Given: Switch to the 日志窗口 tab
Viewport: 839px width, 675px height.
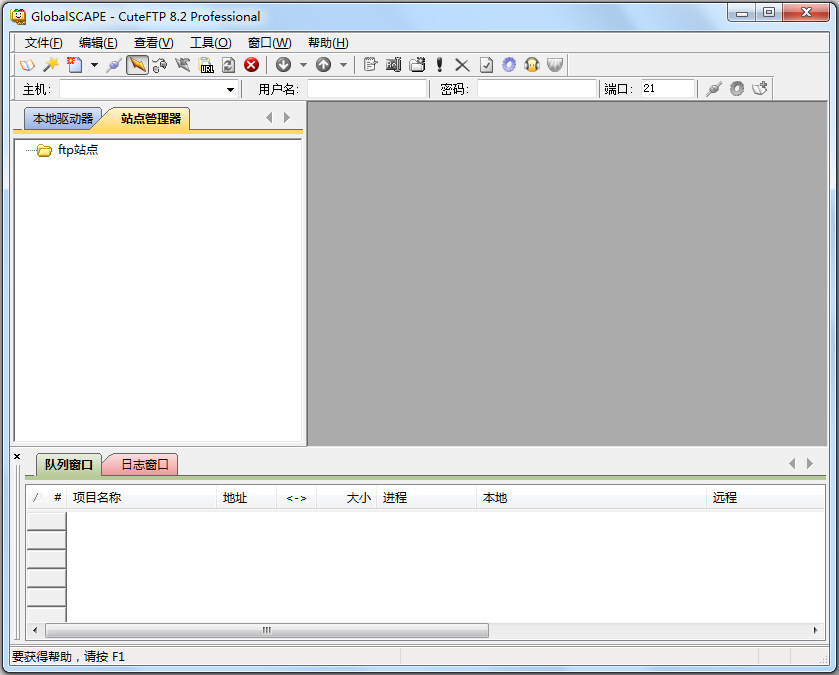Looking at the screenshot, I should point(144,464).
